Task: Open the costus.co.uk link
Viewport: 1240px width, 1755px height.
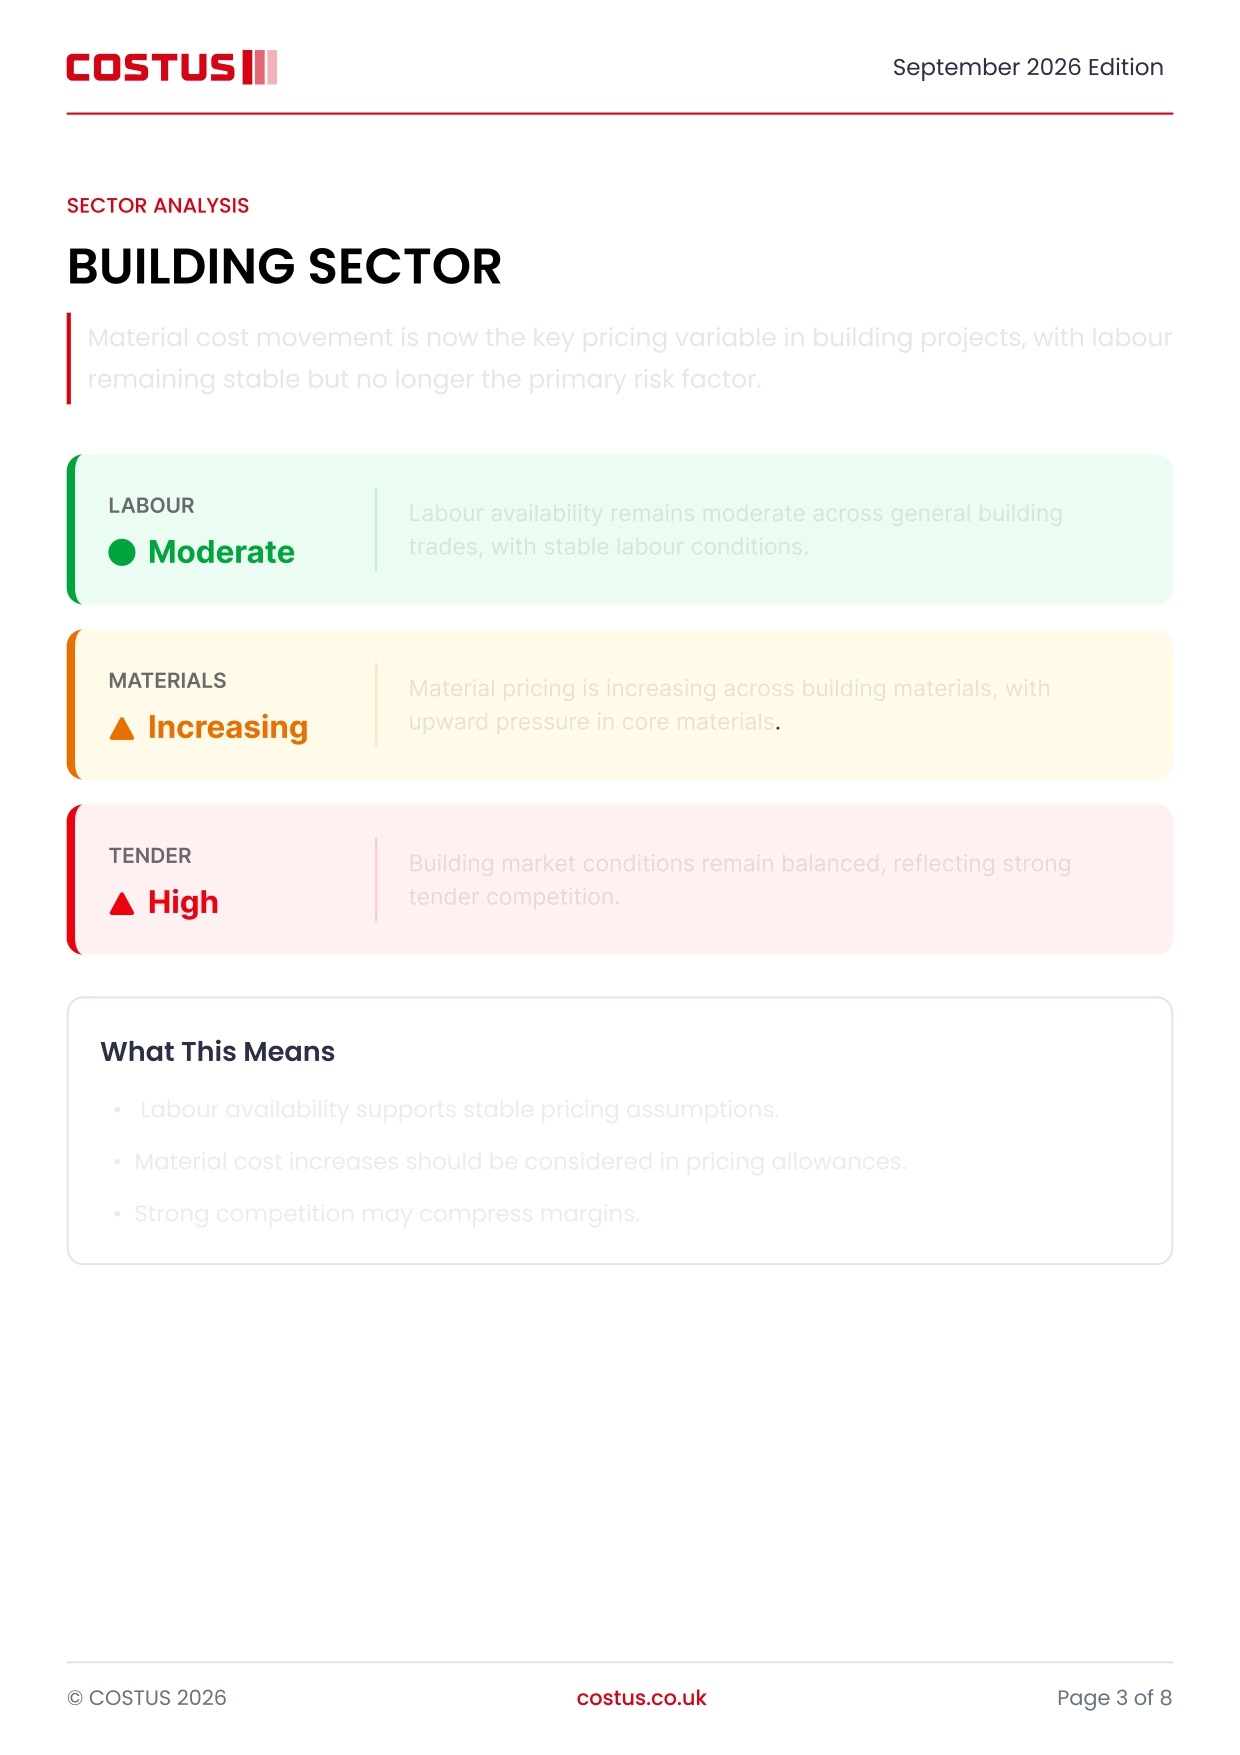Action: tap(641, 1698)
